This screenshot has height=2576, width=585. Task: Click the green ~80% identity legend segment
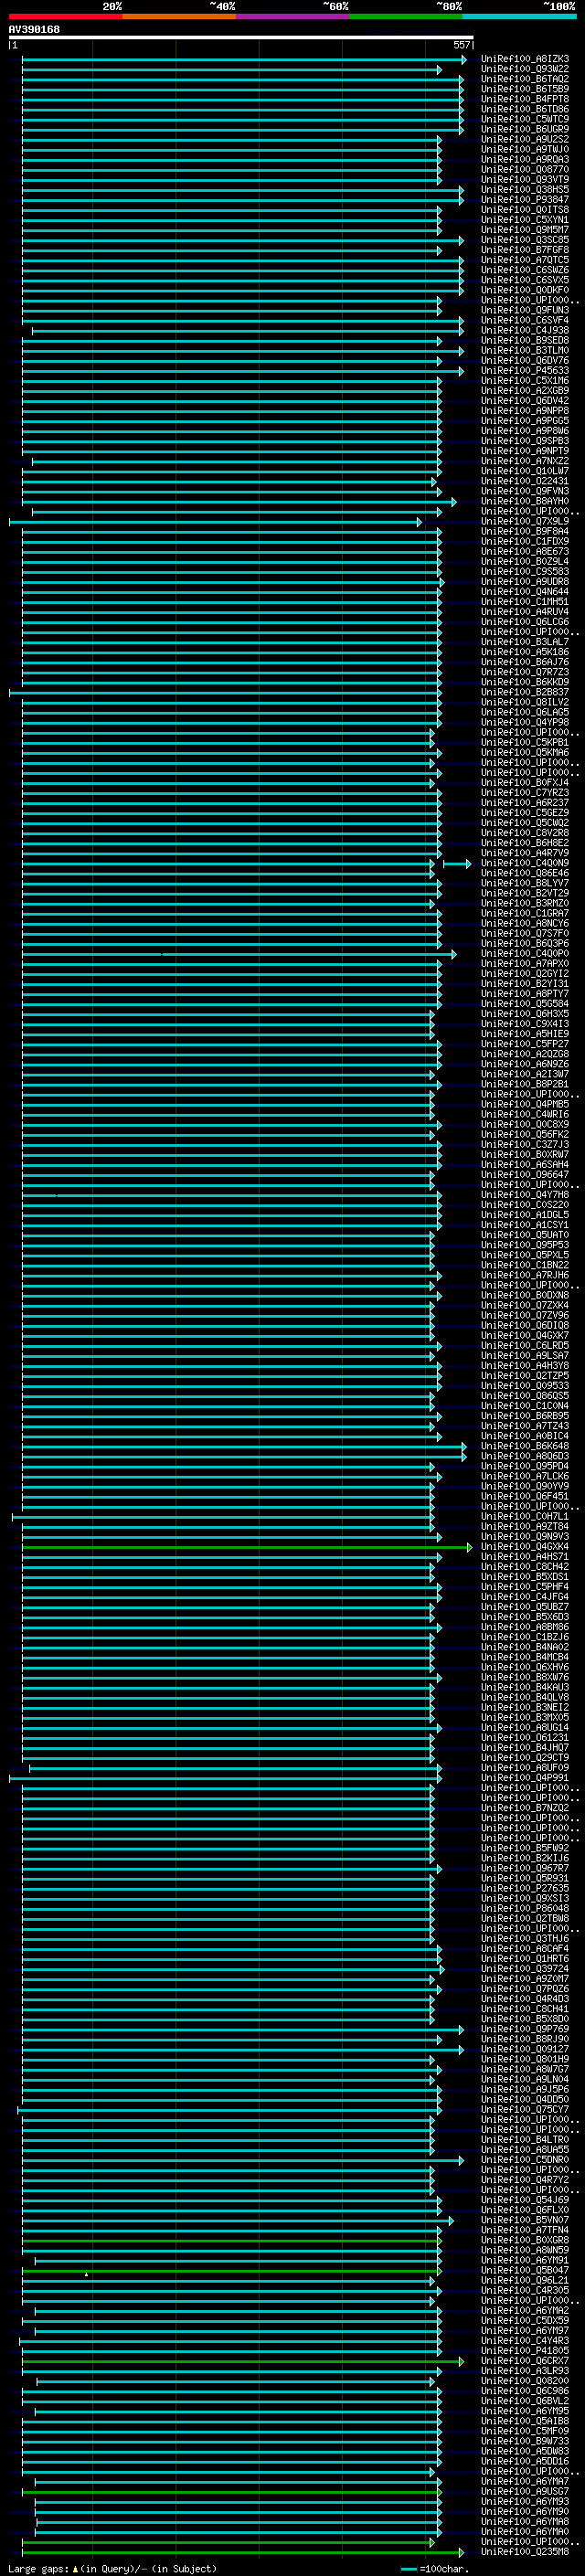tap(406, 16)
